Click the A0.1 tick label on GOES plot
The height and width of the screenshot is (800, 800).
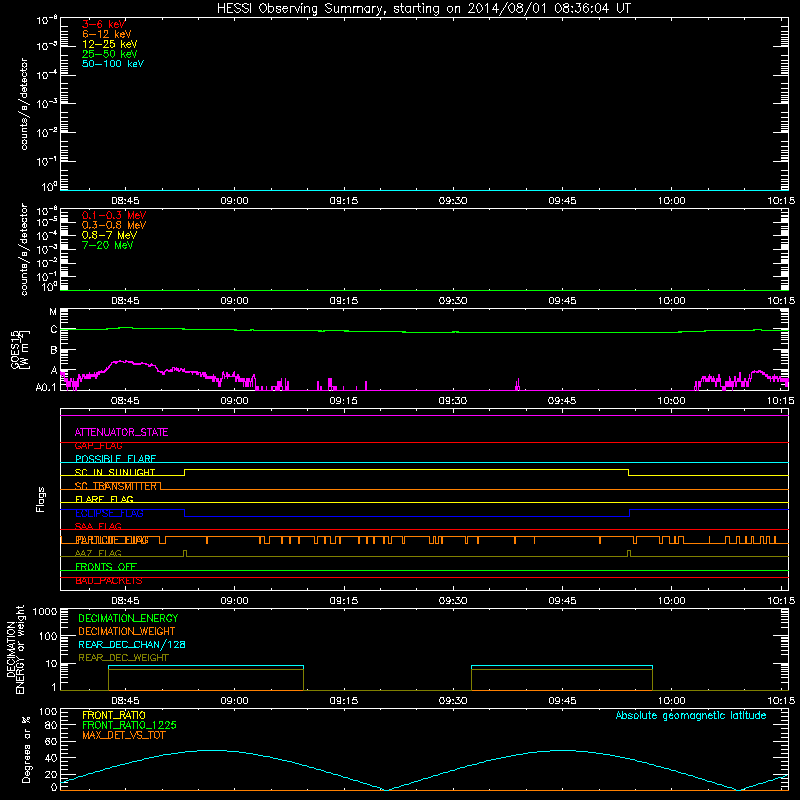click(x=46, y=387)
